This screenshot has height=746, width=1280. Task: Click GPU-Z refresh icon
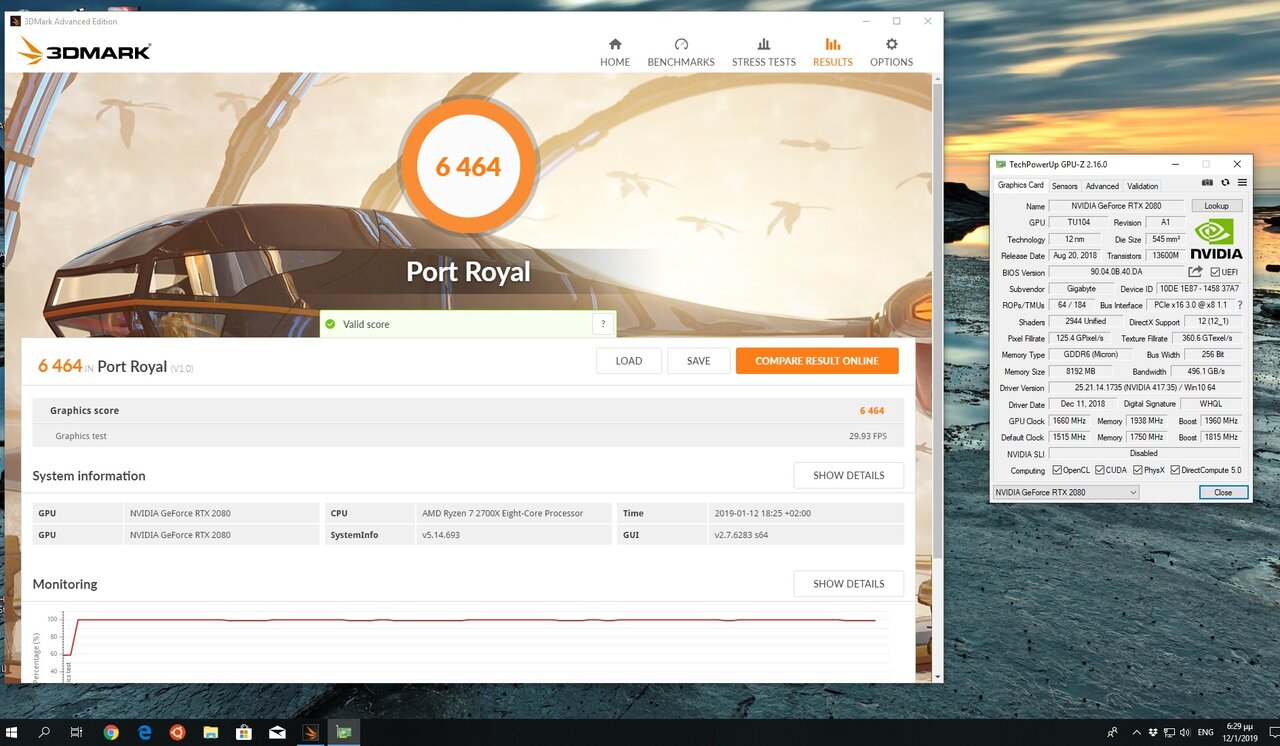[1225, 183]
